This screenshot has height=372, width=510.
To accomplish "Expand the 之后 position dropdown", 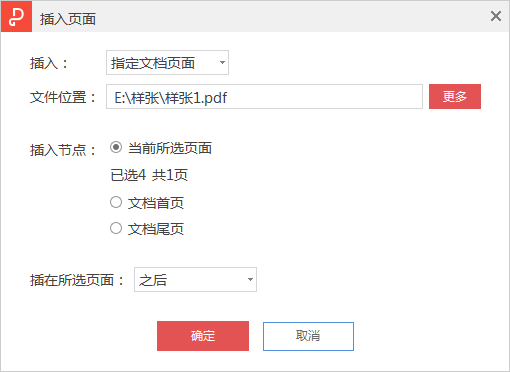I will coord(195,279).
